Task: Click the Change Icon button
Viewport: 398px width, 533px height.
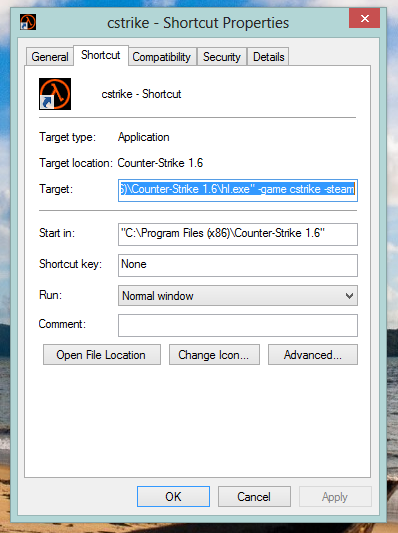Action: tap(214, 355)
